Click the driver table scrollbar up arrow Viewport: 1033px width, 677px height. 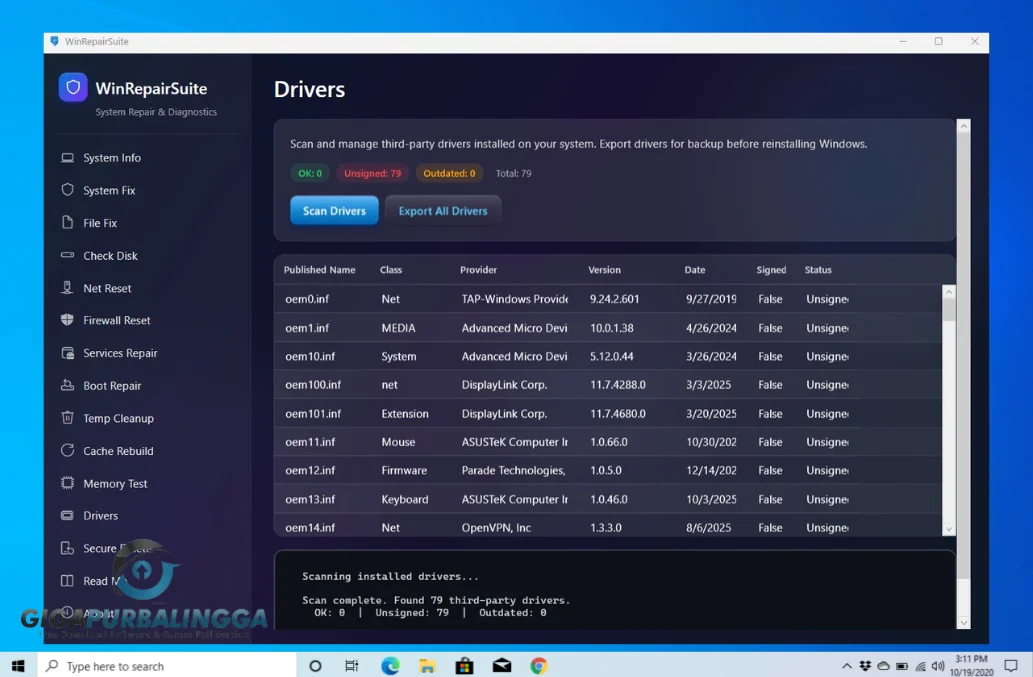949,292
